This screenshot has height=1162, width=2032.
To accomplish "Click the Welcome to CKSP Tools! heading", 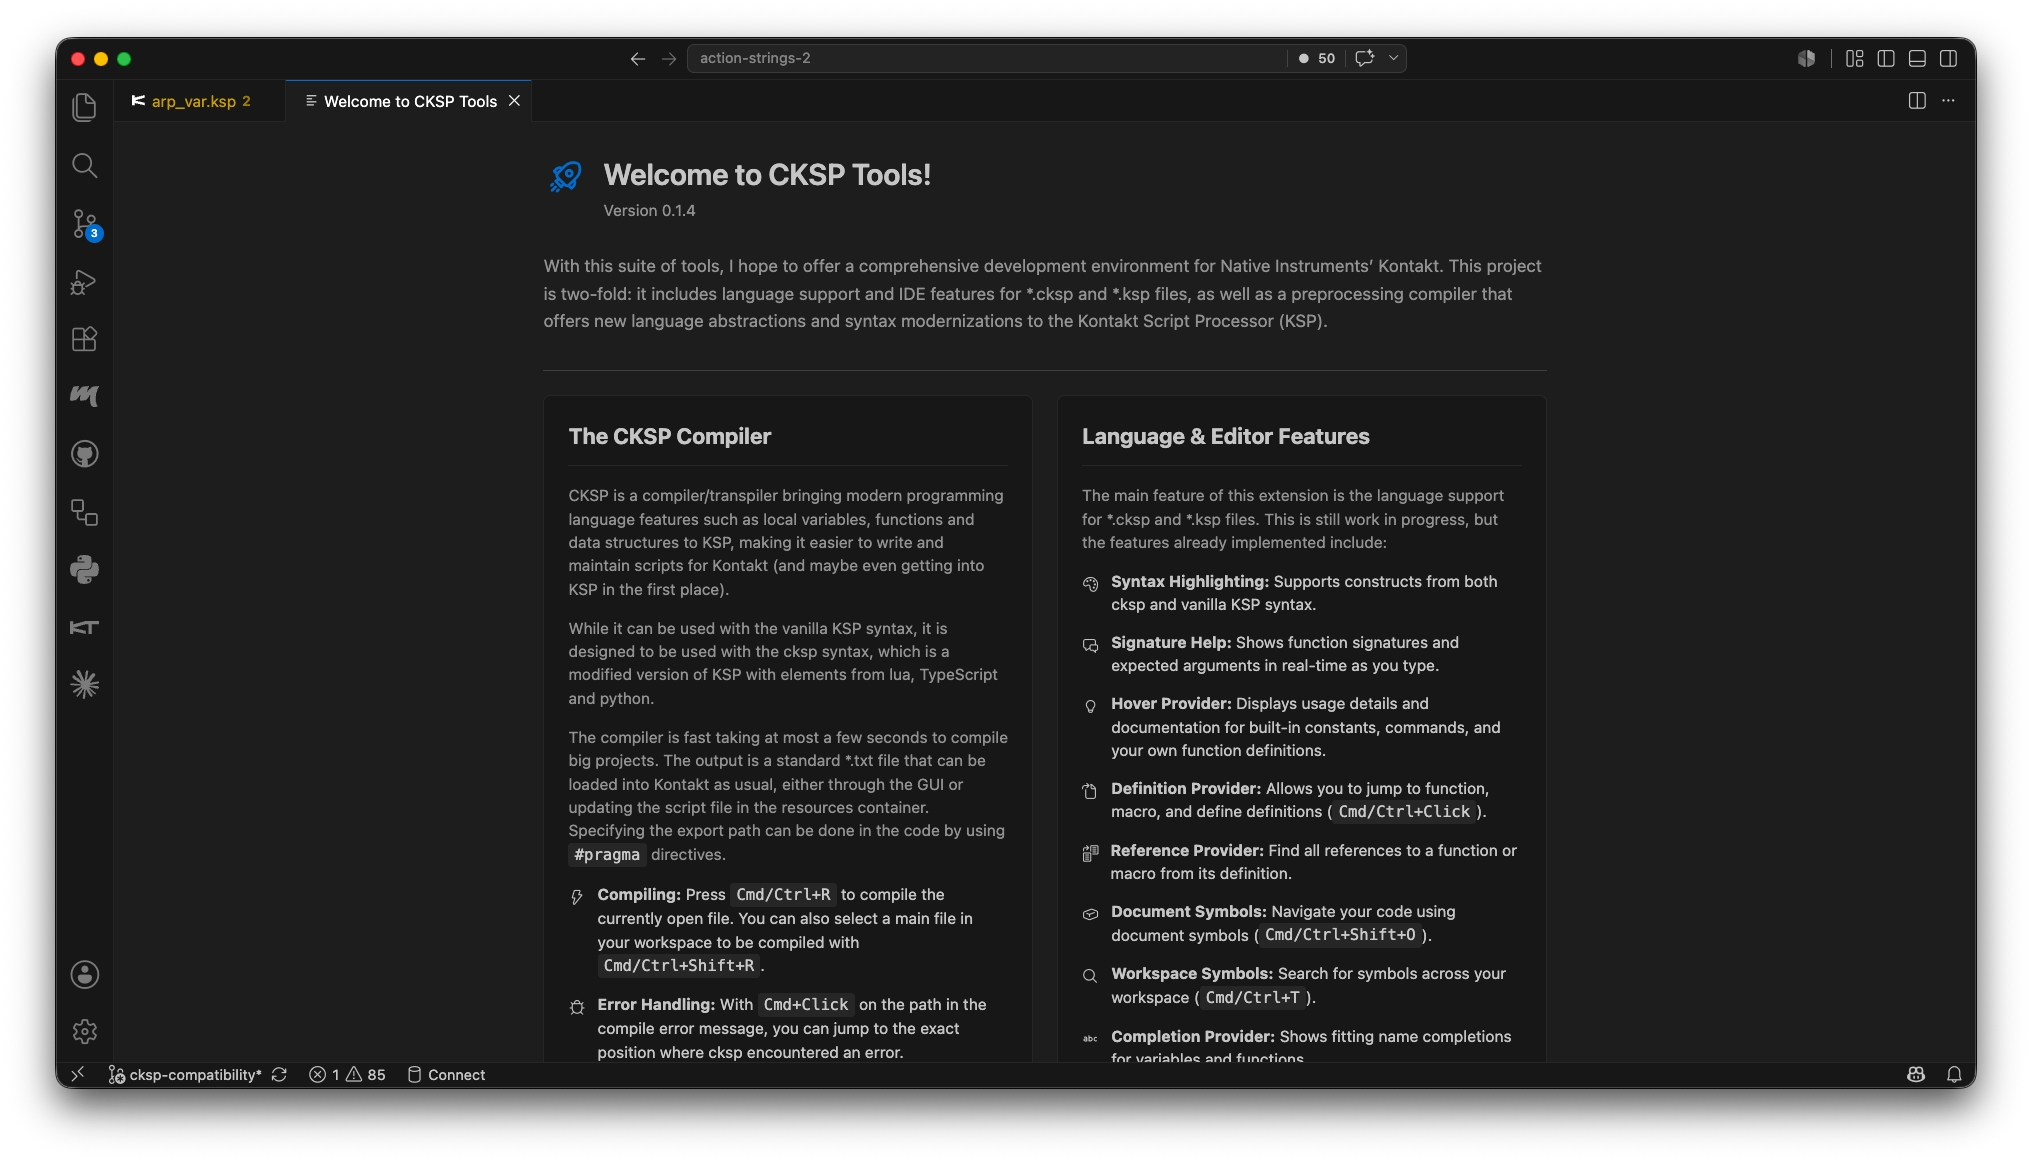I will [x=767, y=175].
